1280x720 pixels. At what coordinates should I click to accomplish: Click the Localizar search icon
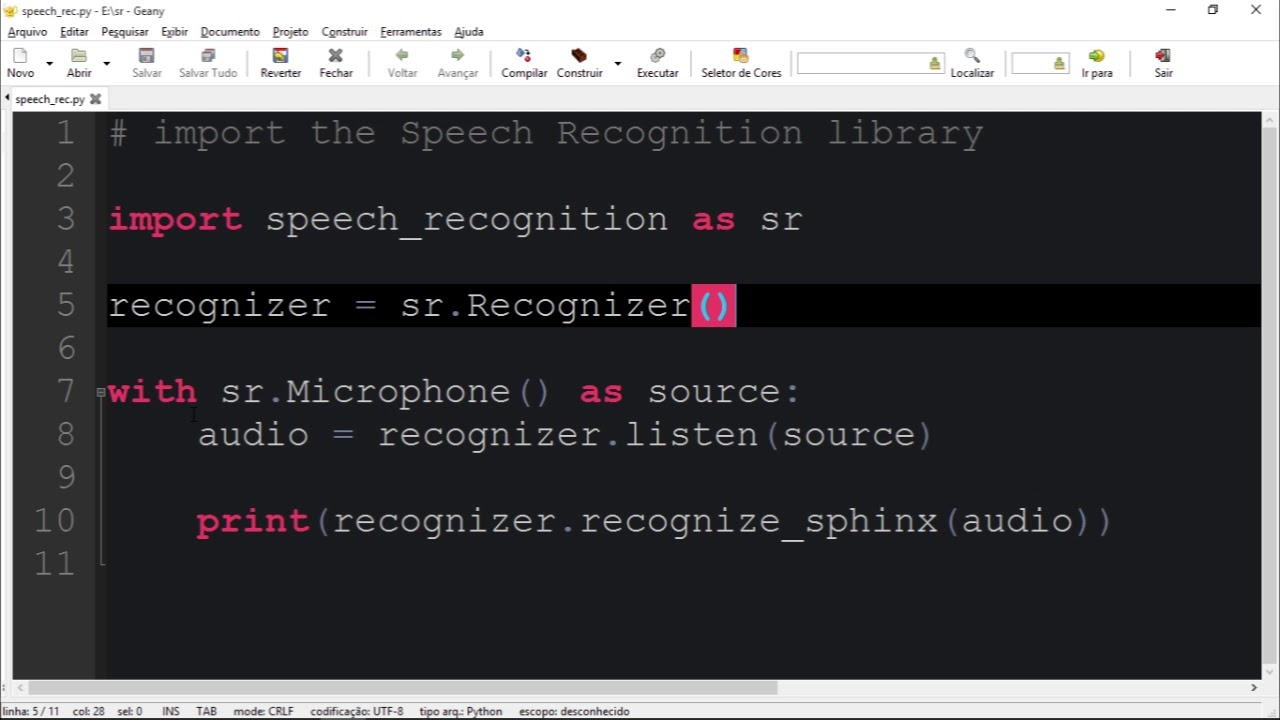tap(972, 56)
